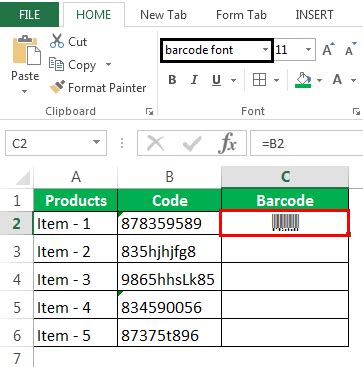Toggle Bold formatting
Image resolution: width=363 pixels, height=367 pixels.
click(172, 80)
